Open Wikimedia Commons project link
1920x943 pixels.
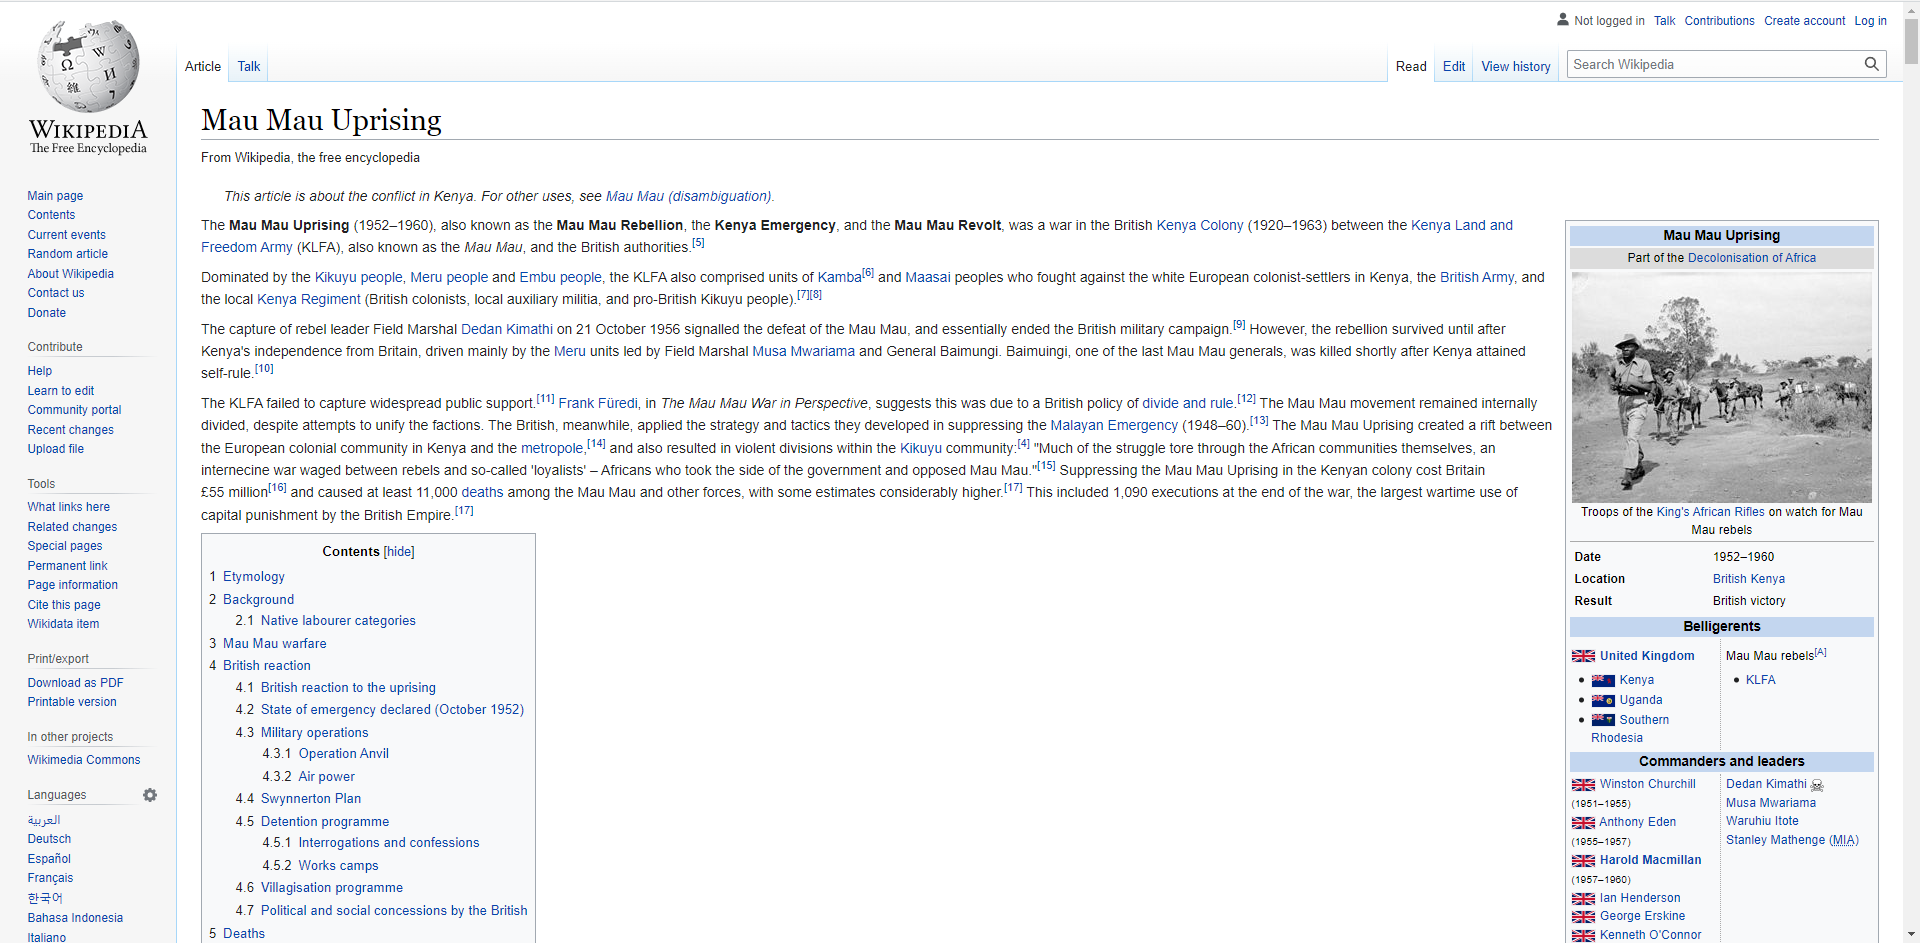(x=84, y=760)
